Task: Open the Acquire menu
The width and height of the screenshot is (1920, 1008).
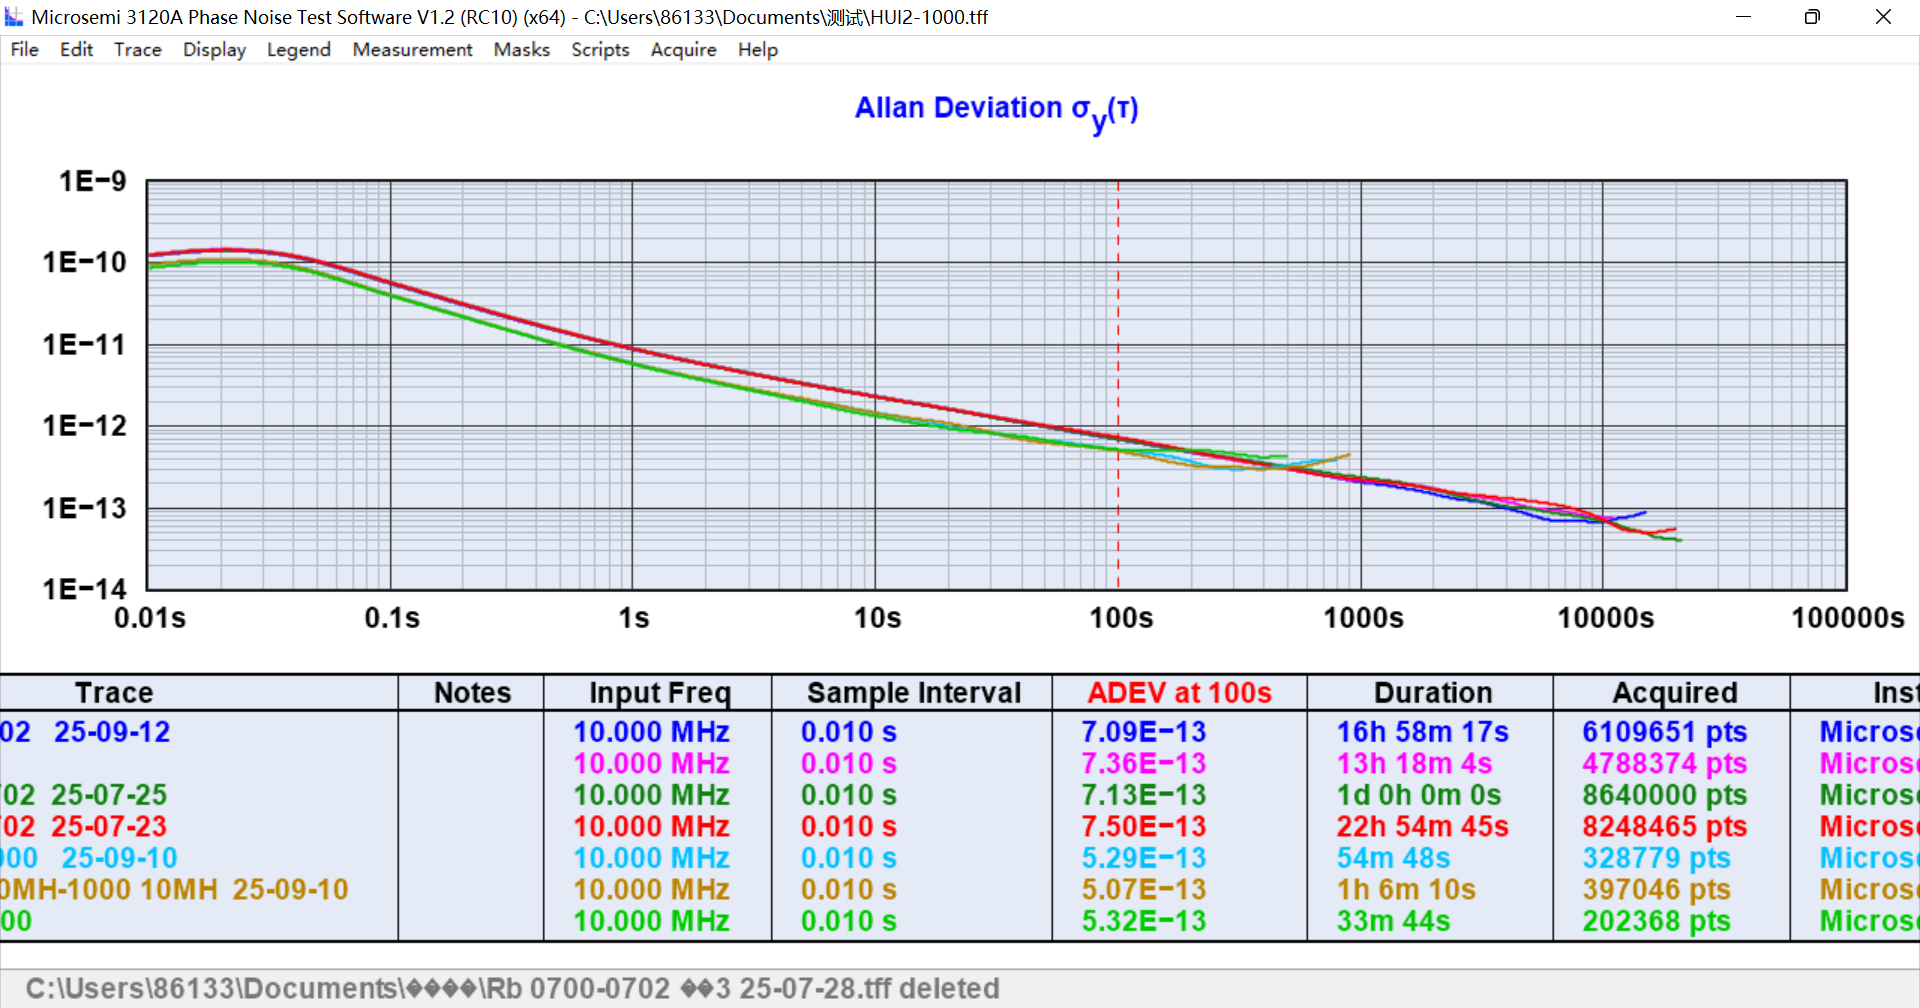Action: (x=683, y=50)
